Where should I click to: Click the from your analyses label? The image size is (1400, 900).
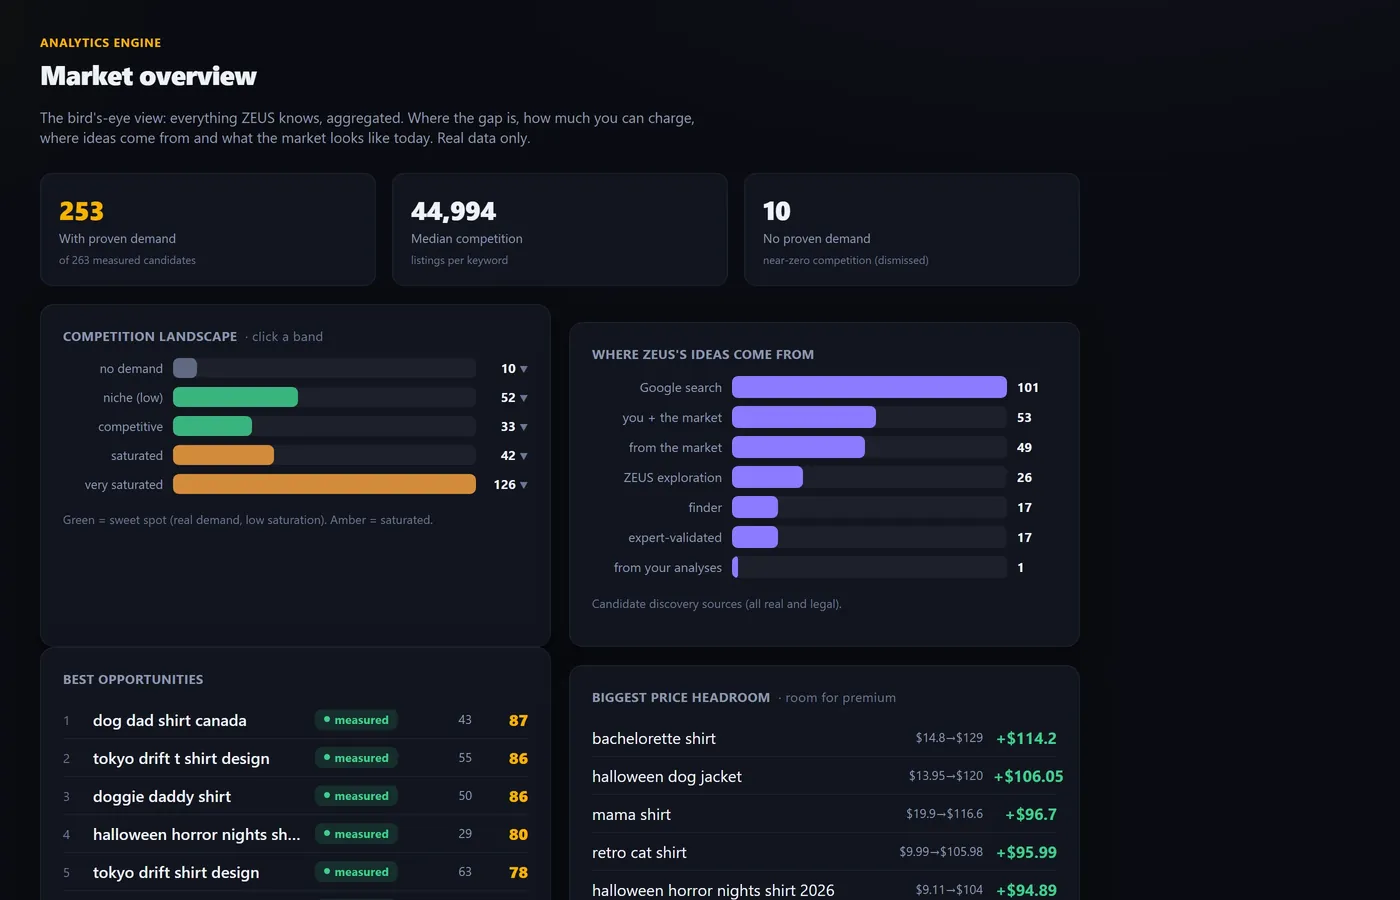668,567
